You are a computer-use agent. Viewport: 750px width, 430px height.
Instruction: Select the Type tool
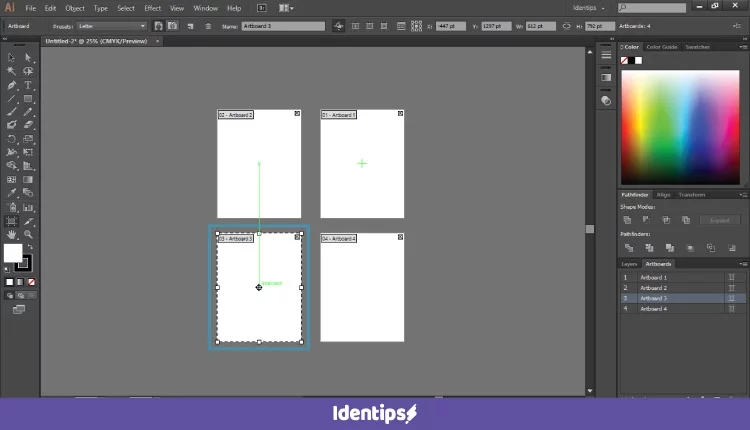point(29,85)
